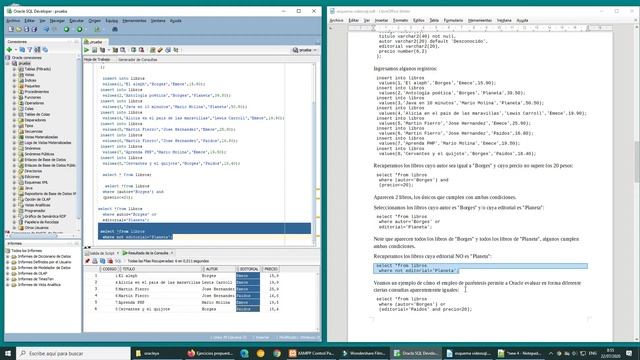Expand Informes Definidos por el Usuario
The image size is (640, 360).
pos(8,262)
